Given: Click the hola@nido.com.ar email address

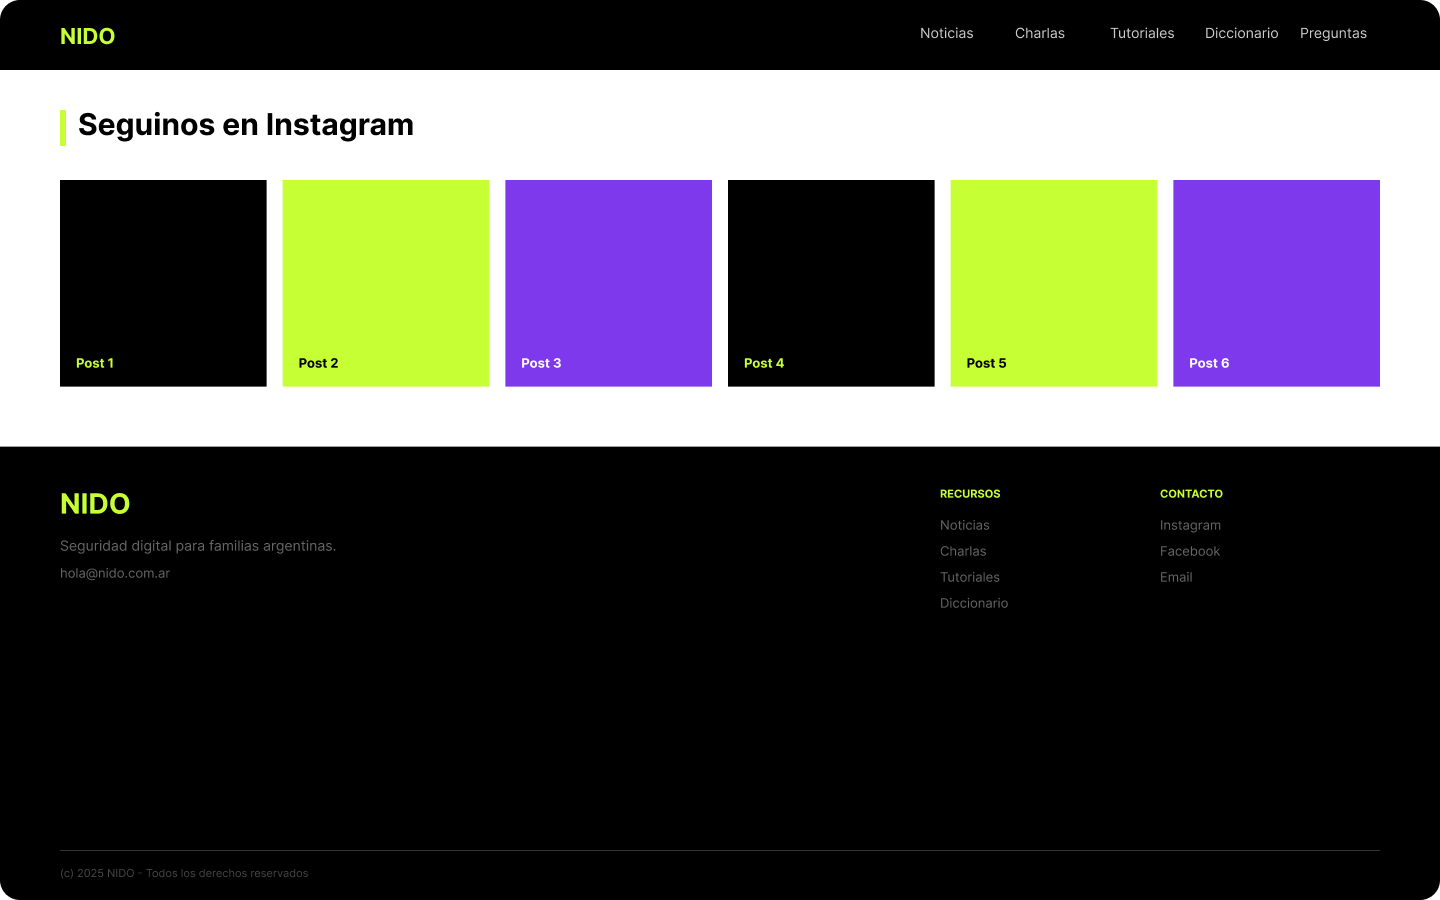Looking at the screenshot, I should [x=115, y=573].
